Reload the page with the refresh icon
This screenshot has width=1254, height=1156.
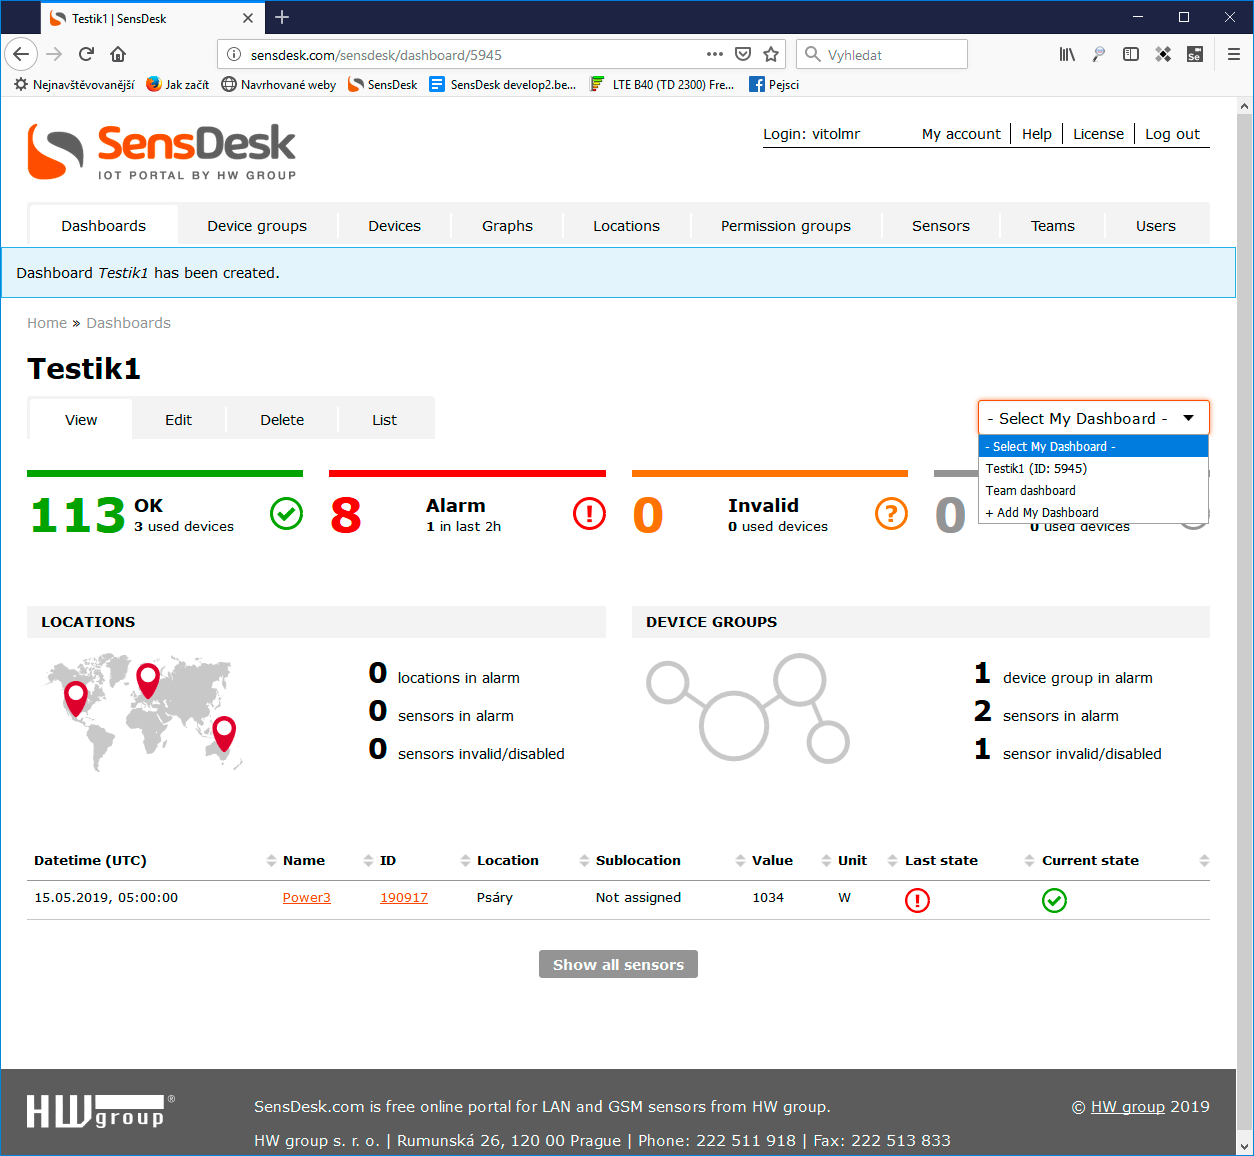(x=86, y=54)
